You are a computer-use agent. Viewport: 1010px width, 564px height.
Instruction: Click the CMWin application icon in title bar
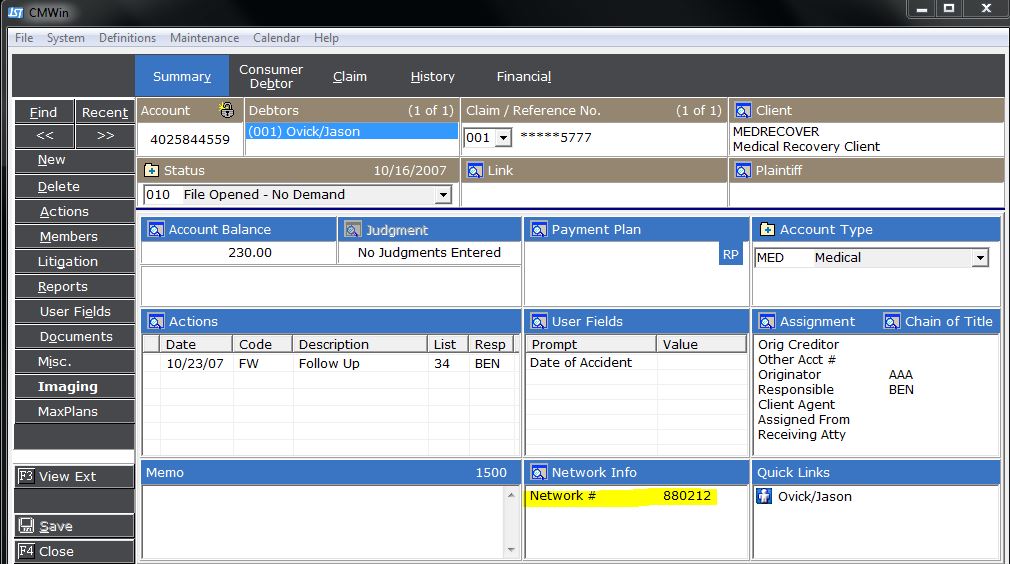(x=15, y=12)
